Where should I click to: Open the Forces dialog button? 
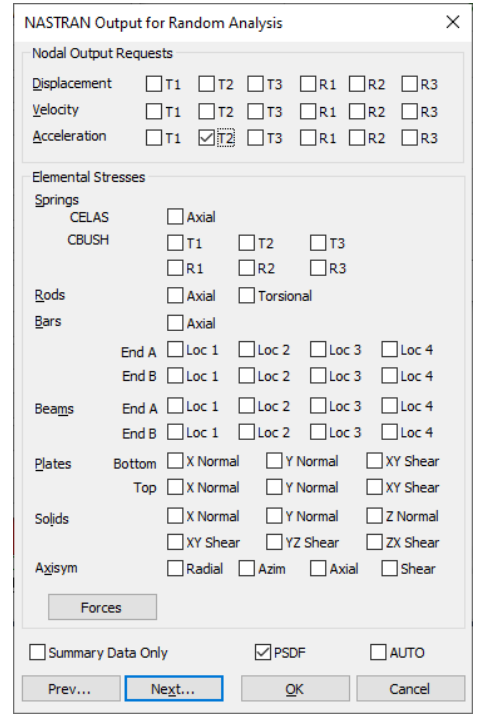pos(102,607)
